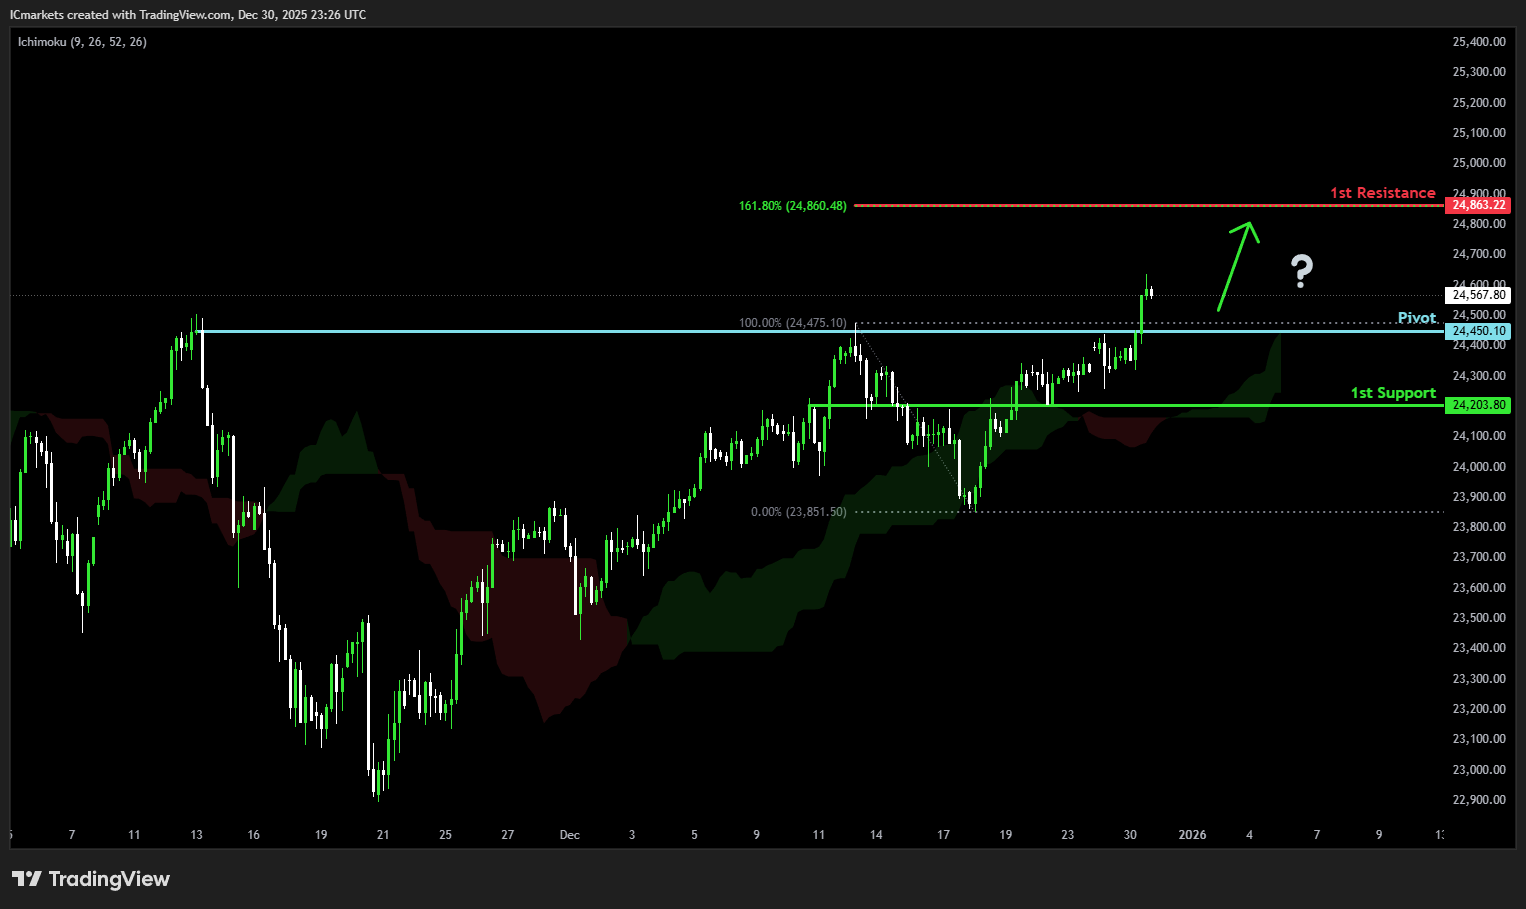
Task: Click the Dec label on the date axis
Action: [569, 835]
